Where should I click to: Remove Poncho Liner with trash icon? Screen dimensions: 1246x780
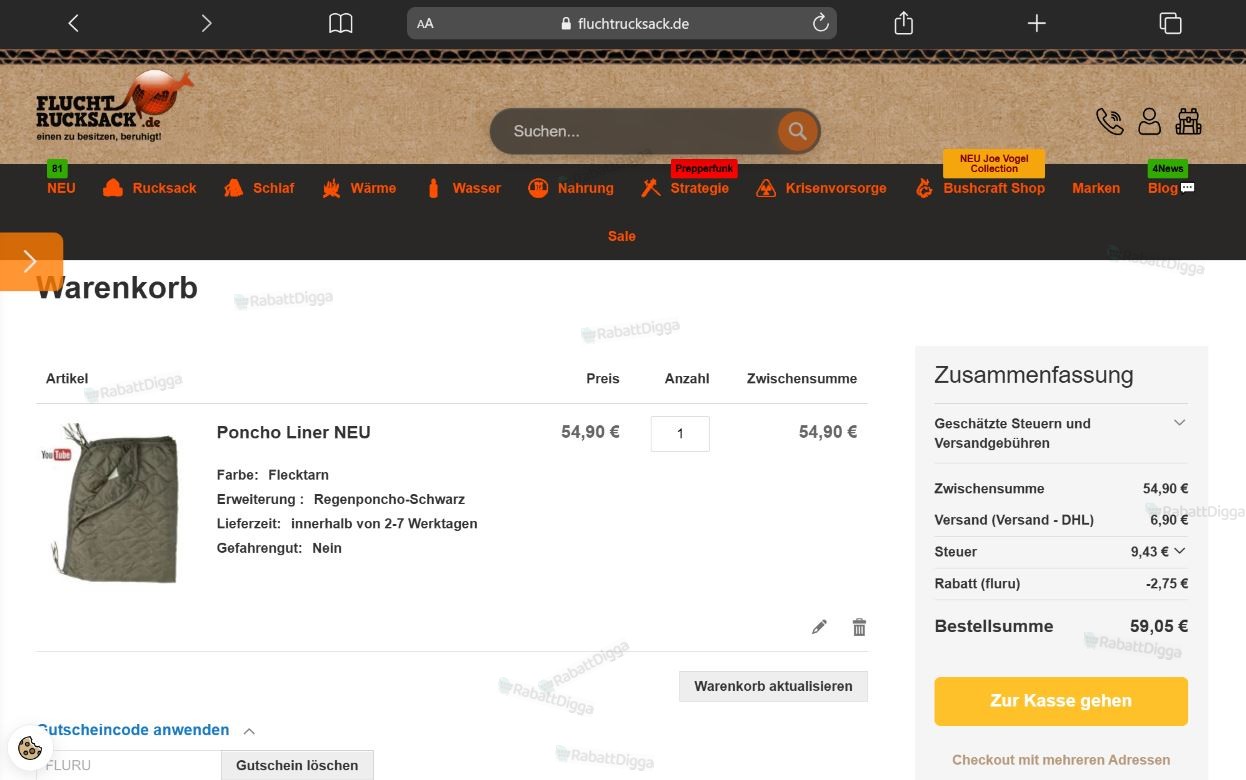point(859,627)
